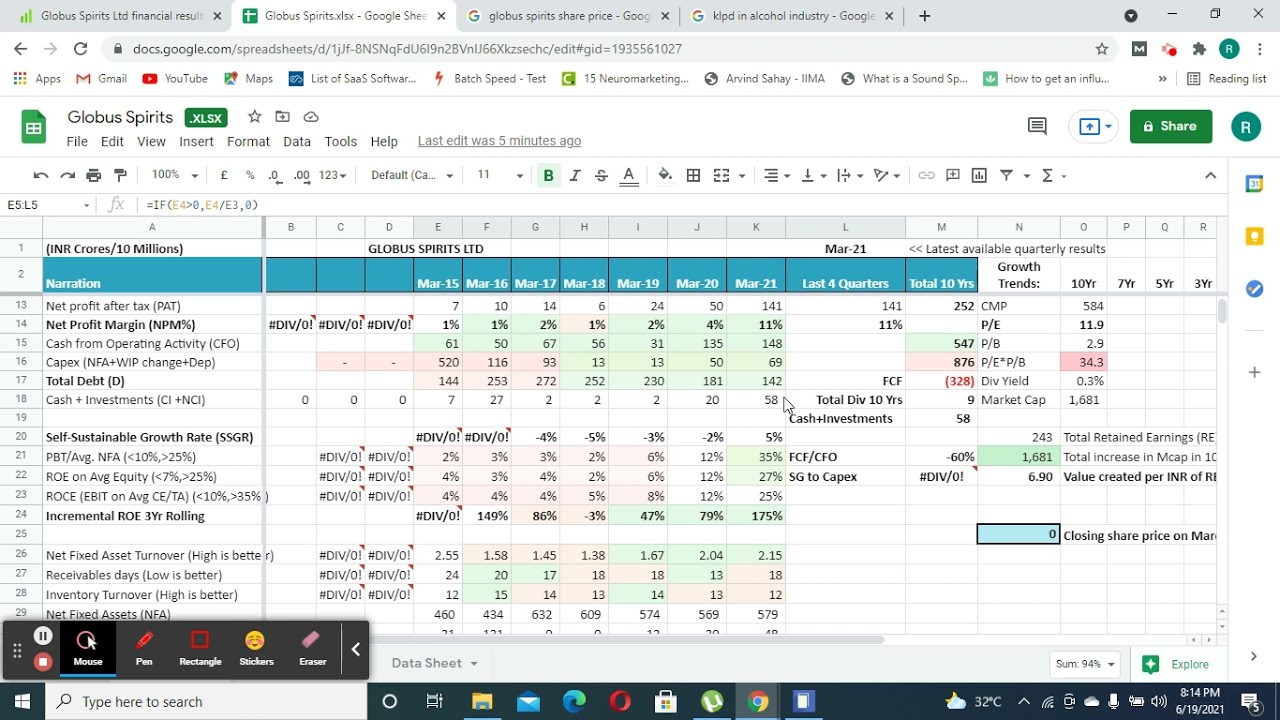The image size is (1280, 720).
Task: Open font size 11 dropdown
Action: pos(500,175)
